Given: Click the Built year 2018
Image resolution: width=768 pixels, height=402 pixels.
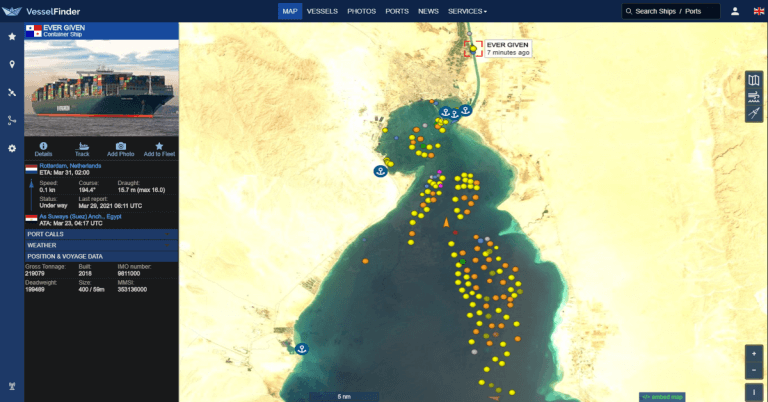Looking at the screenshot, I should point(85,274).
